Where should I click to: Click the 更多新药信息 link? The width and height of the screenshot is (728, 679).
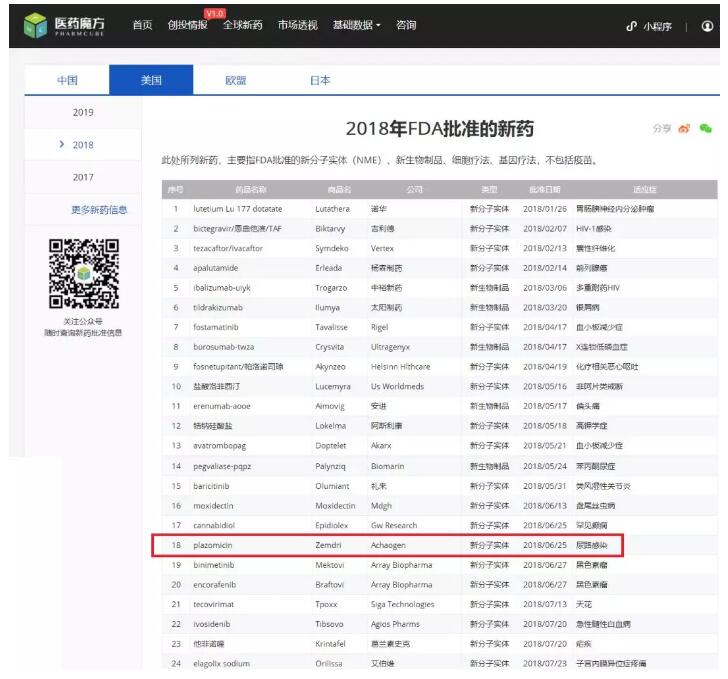coord(99,210)
